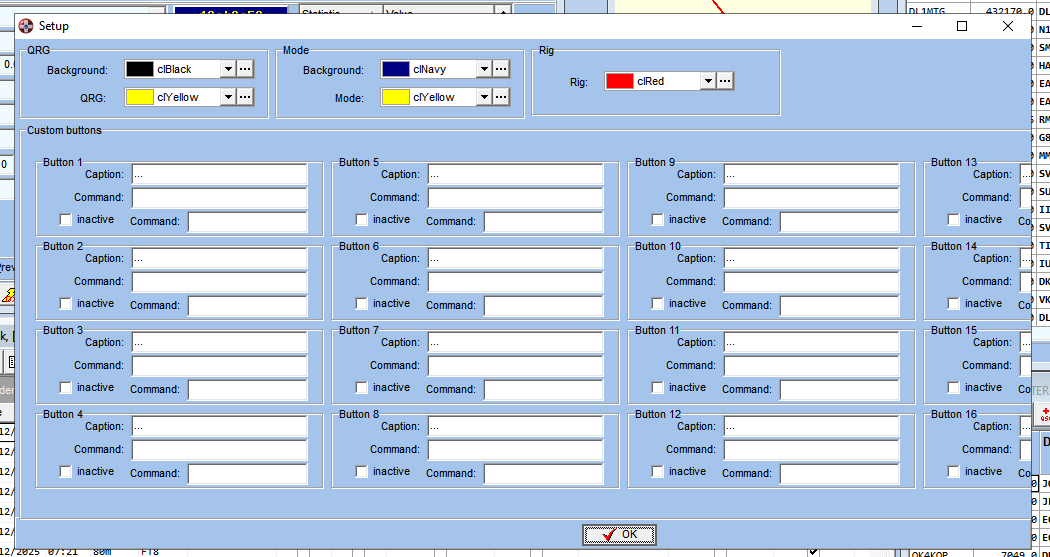Expand QRG Background clBlack dropdown

click(227, 69)
